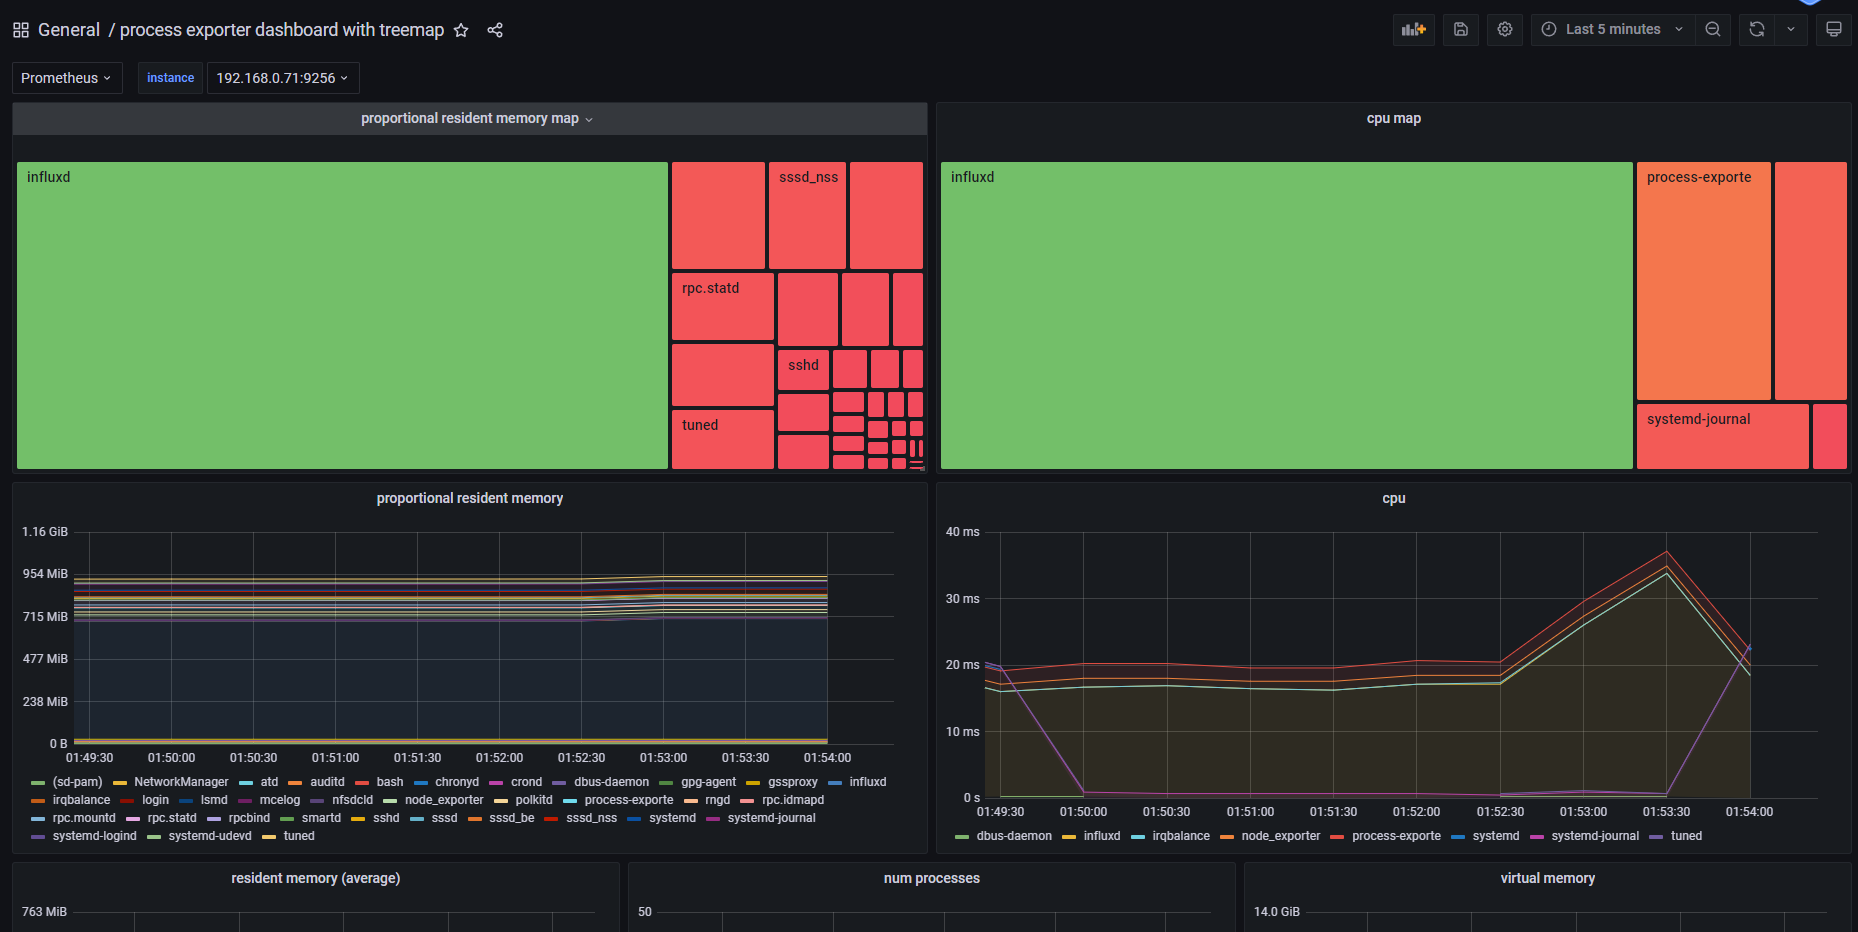The image size is (1858, 932).
Task: Select the influxd tile in the cpu map
Action: pos(1285,315)
